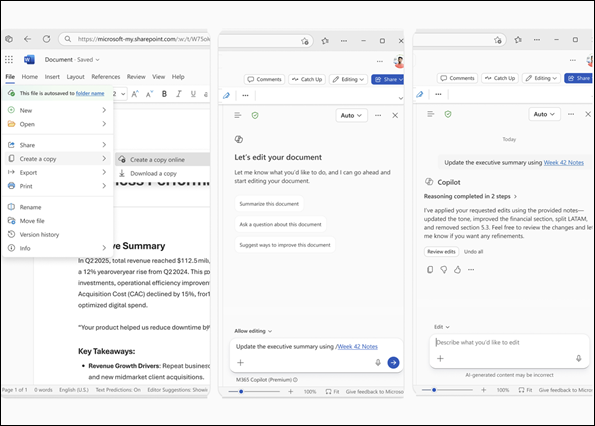
Task: Click the thumbs up icon in right pane
Action: coord(457,270)
